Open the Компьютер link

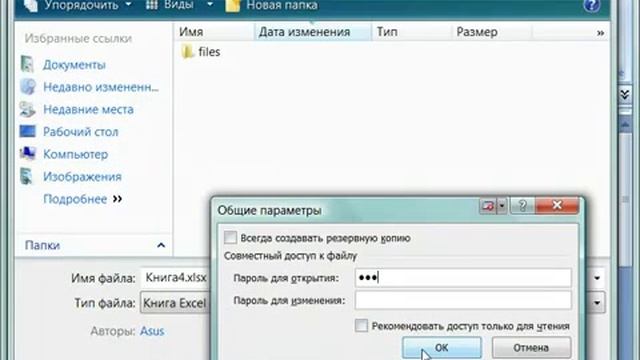click(x=76, y=154)
